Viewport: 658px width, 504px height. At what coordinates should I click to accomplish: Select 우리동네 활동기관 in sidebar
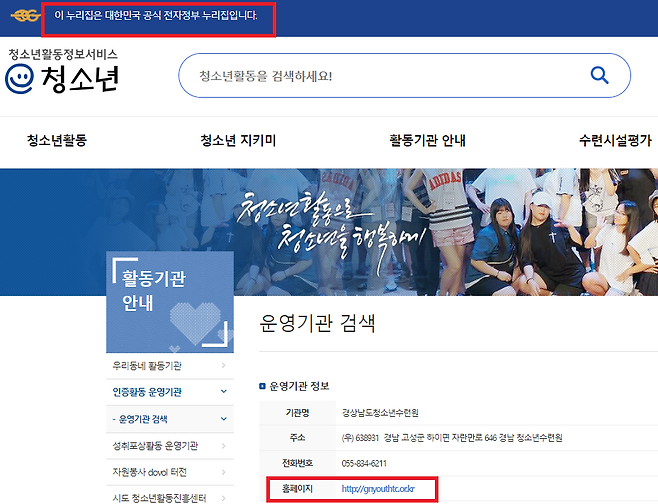coord(147,366)
